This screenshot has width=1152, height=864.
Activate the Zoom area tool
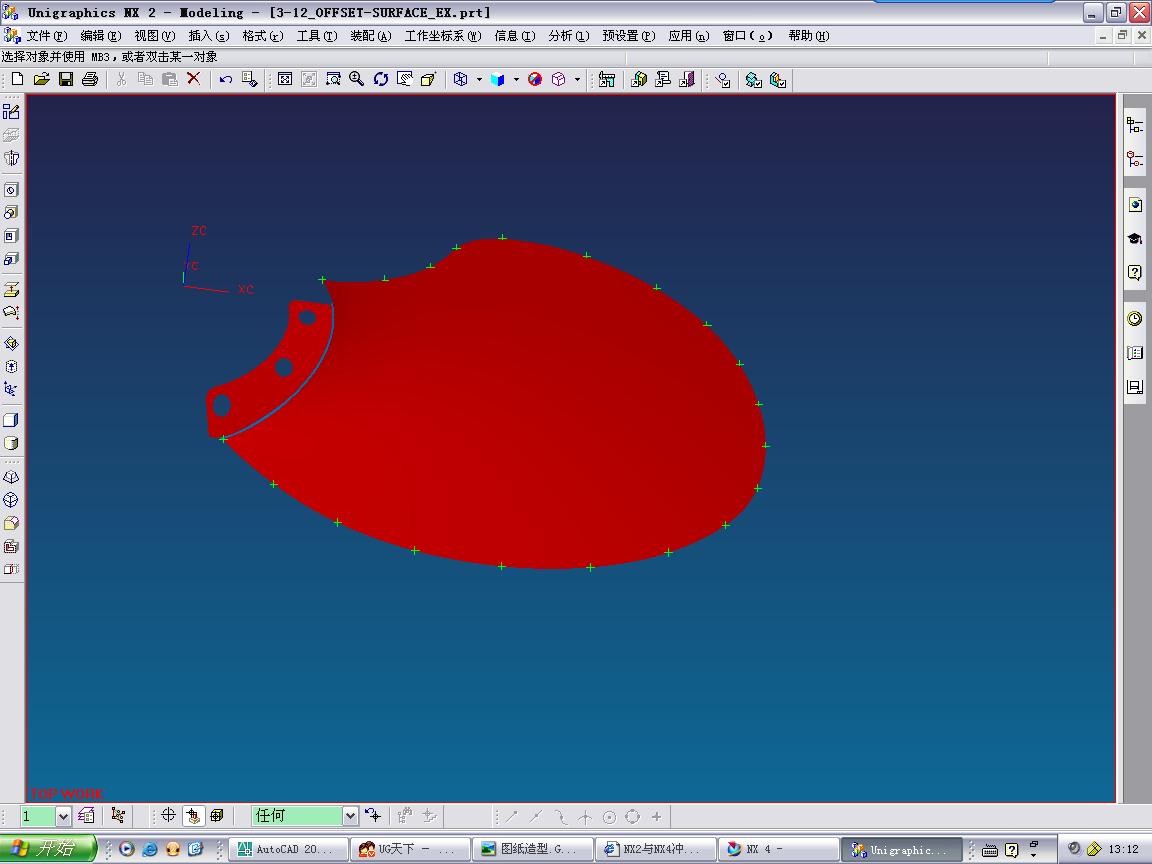333,79
